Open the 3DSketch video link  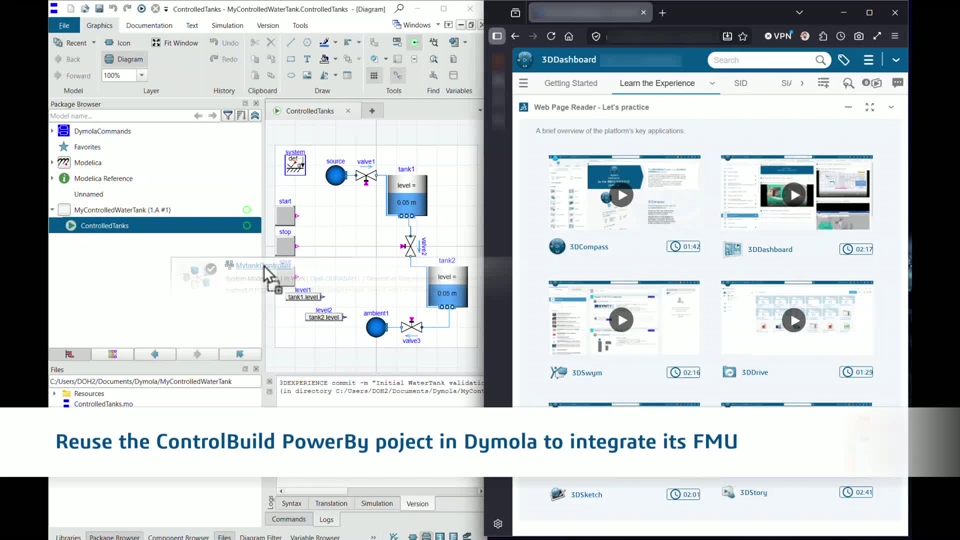586,494
